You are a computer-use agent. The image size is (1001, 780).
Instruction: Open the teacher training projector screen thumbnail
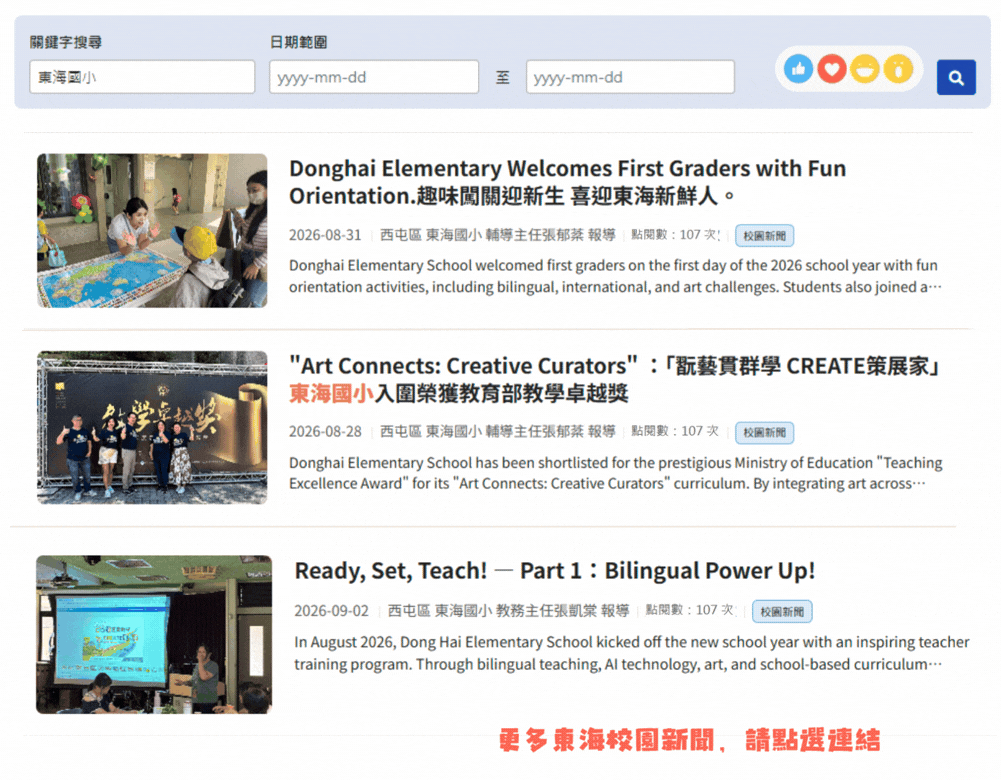coord(154,634)
